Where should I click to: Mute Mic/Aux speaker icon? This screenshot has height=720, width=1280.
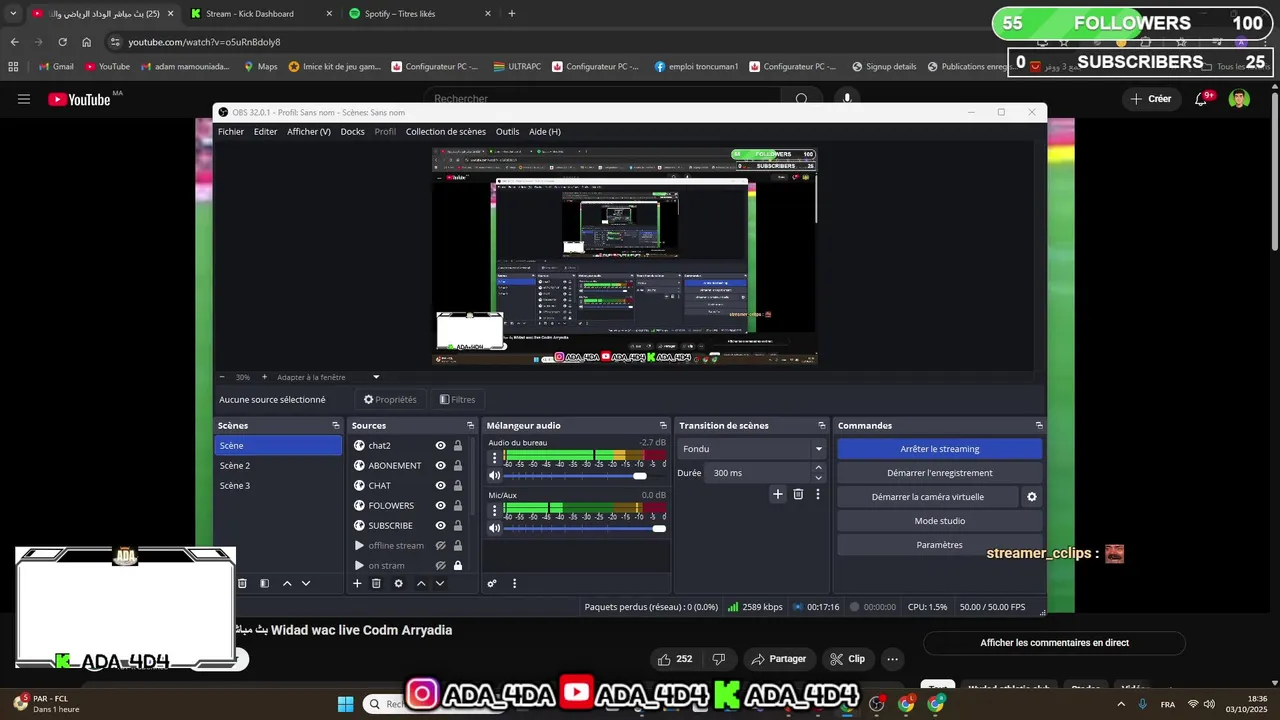(x=494, y=528)
